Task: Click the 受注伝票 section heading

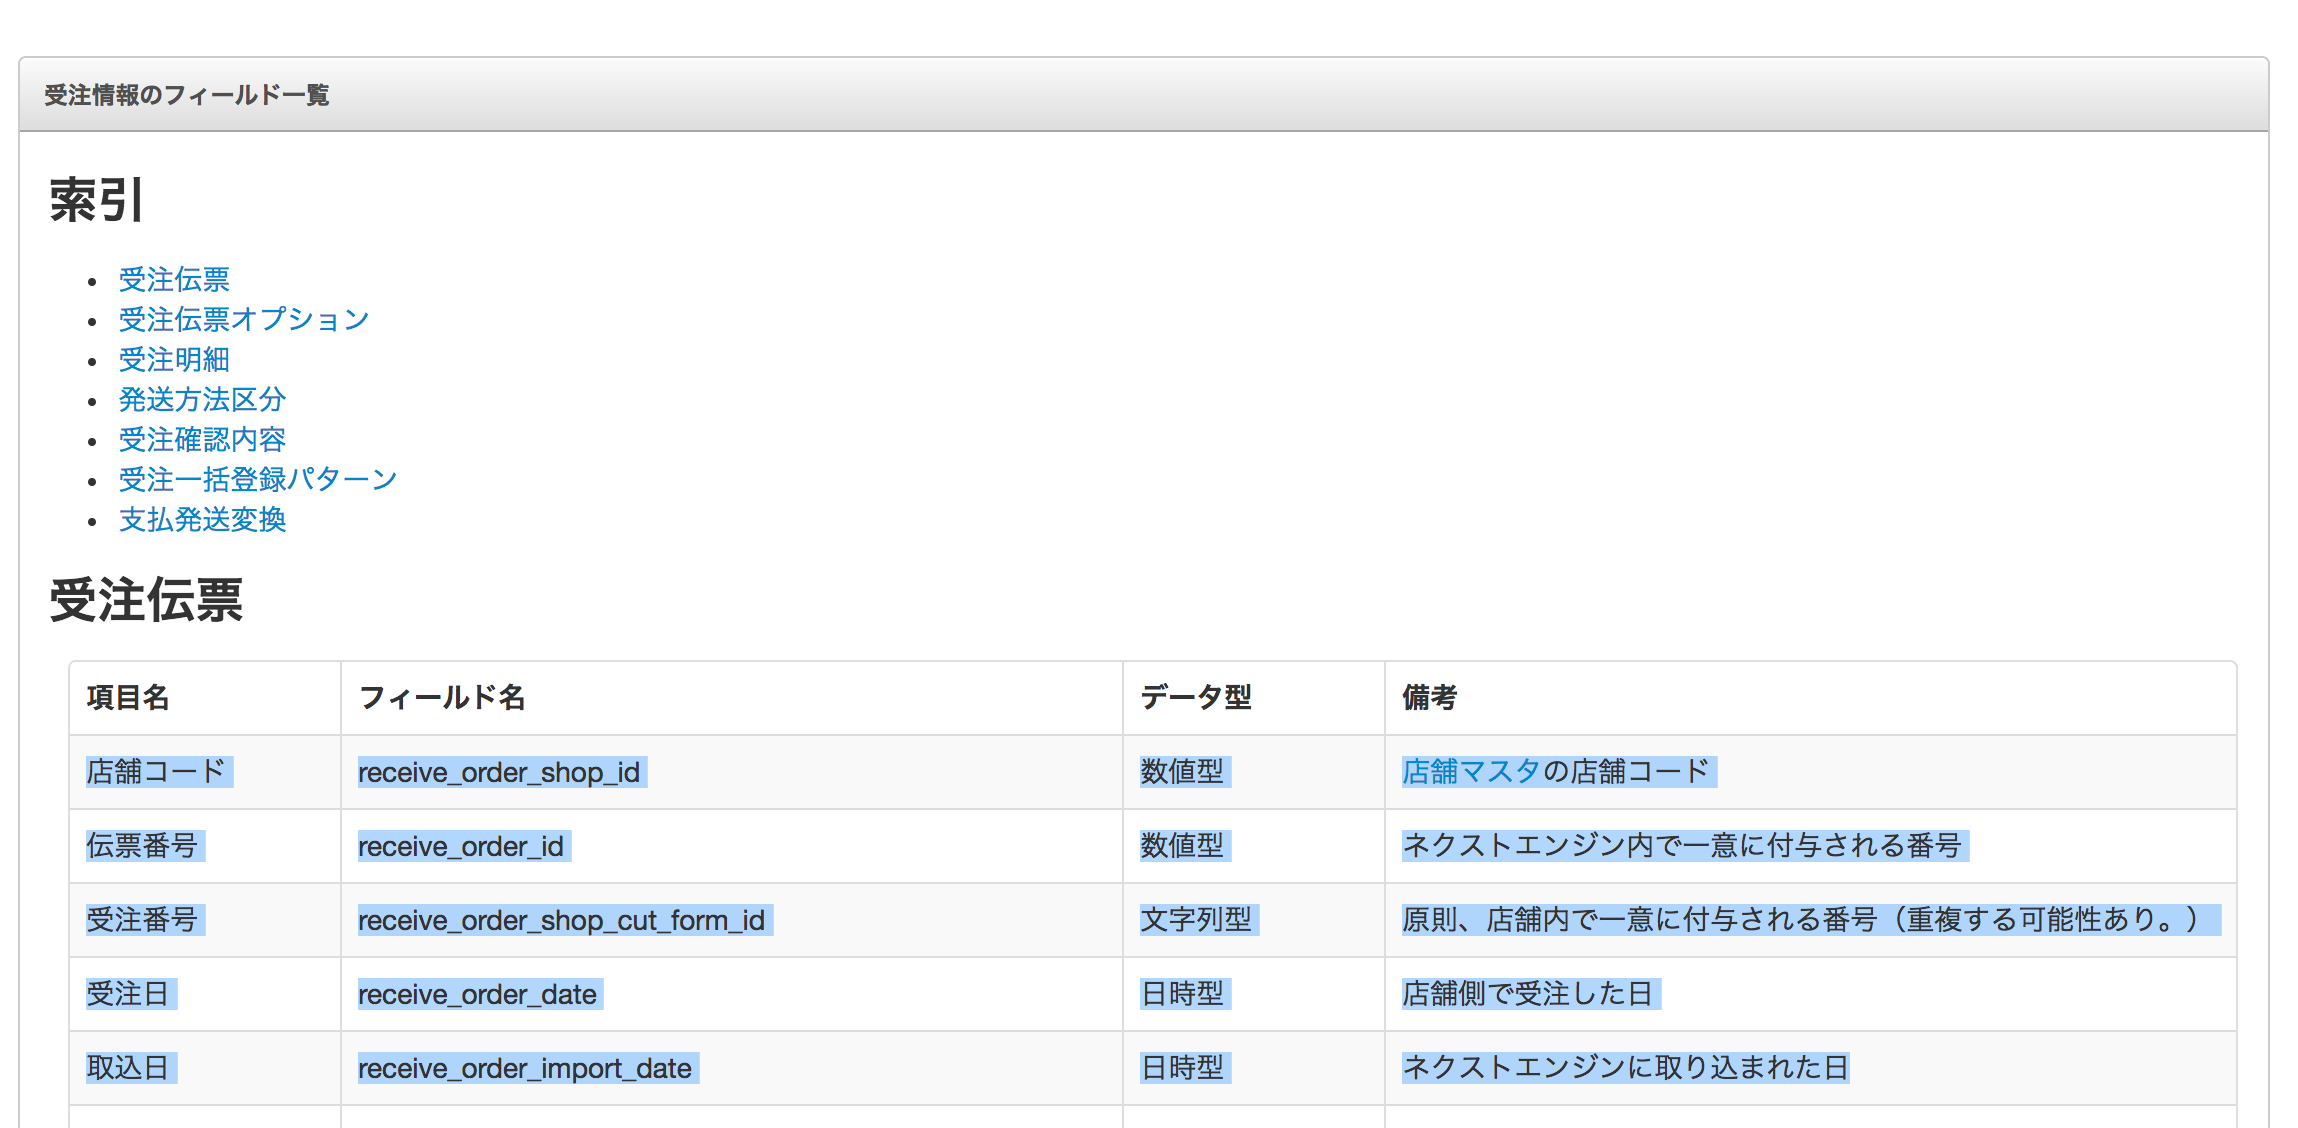Action: click(146, 600)
